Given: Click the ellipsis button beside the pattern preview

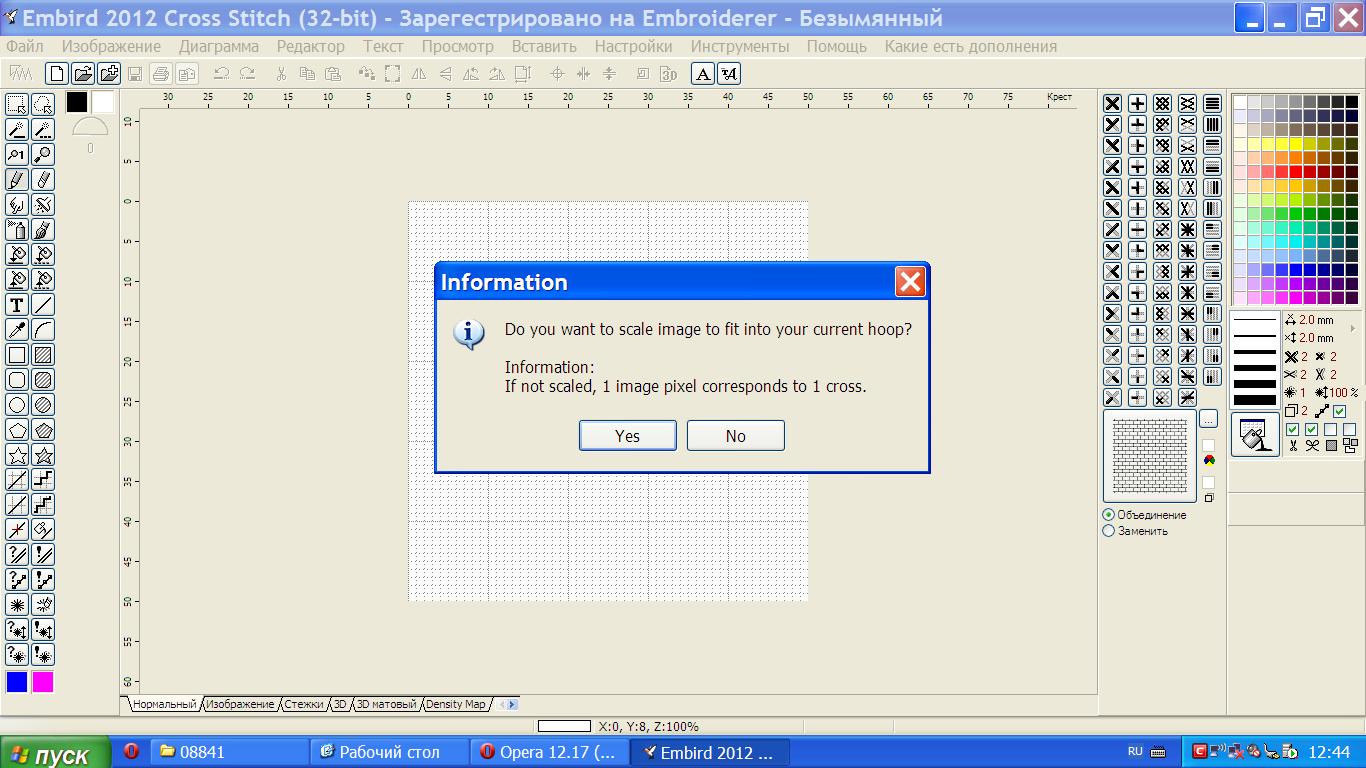Looking at the screenshot, I should click(1209, 419).
